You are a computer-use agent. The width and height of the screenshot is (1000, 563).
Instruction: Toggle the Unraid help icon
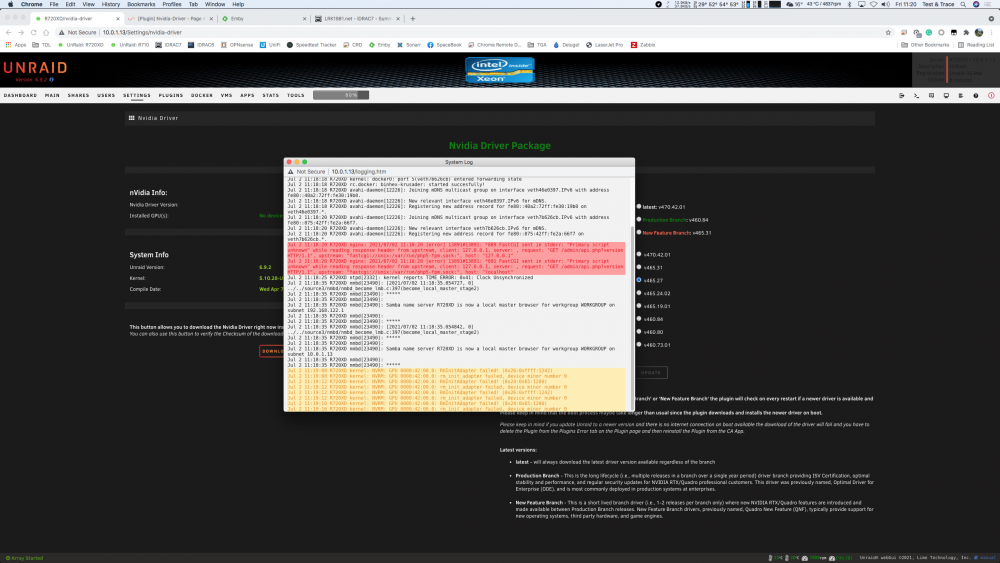tap(976, 96)
